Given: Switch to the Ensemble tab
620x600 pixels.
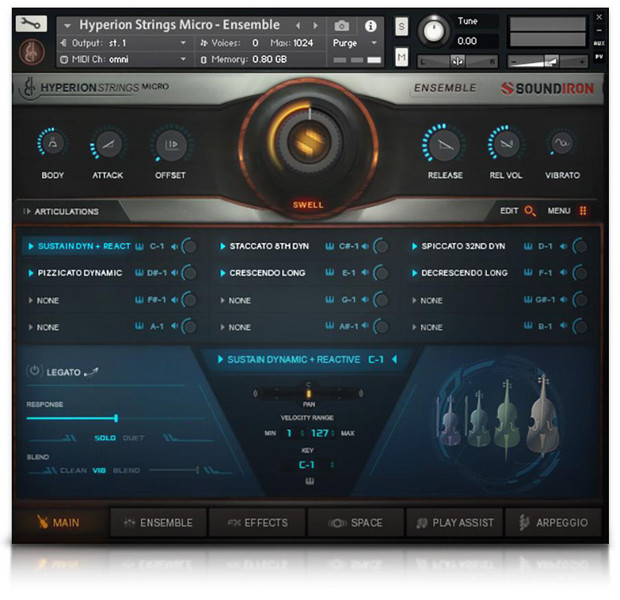Looking at the screenshot, I should click(x=158, y=522).
